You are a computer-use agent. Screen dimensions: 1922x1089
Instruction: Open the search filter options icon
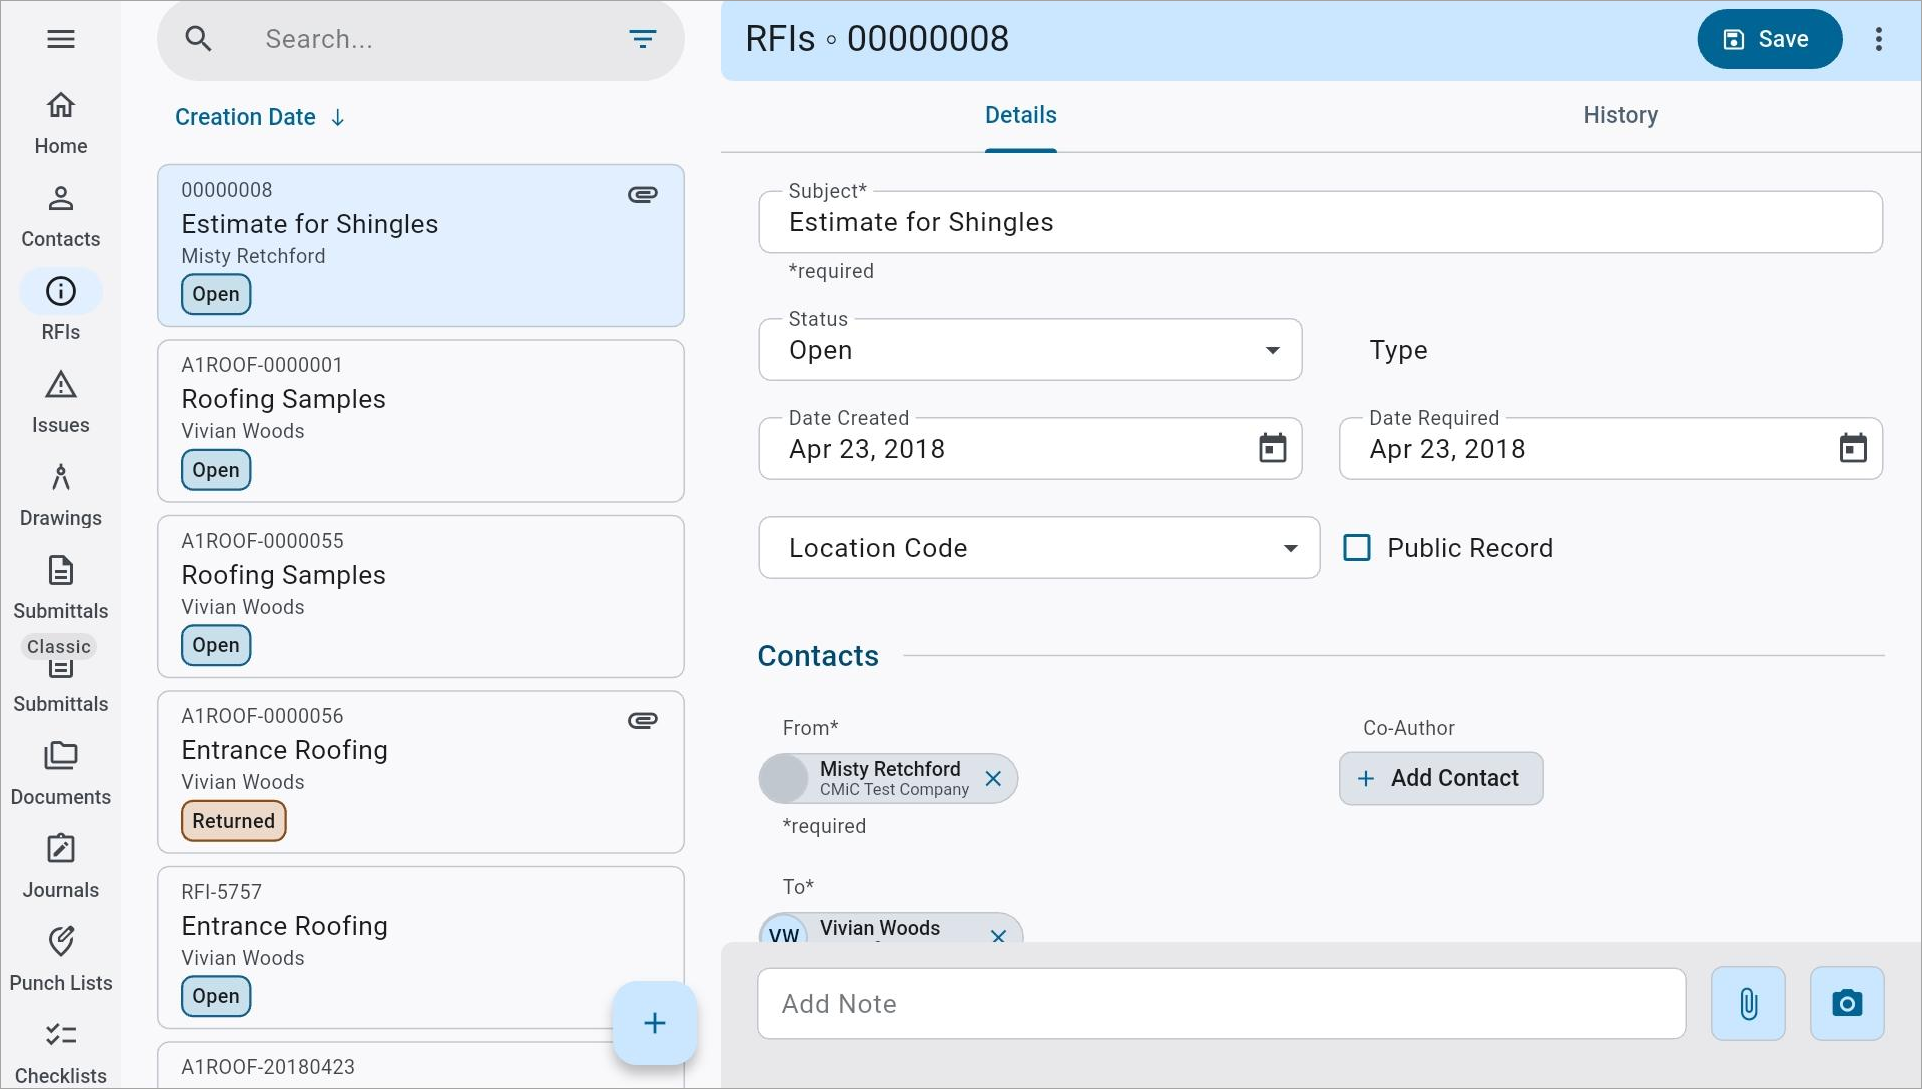point(642,39)
